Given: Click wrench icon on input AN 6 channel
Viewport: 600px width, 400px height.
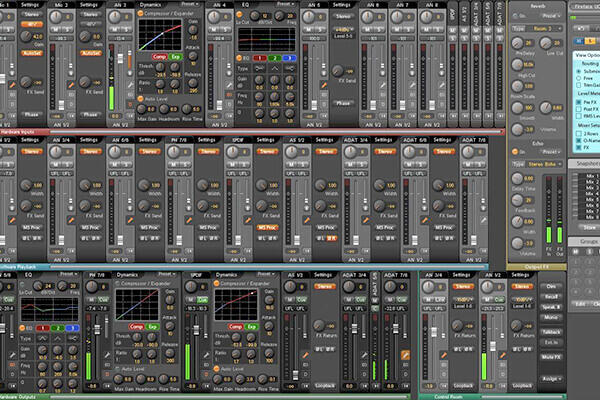Looking at the screenshot, I should (383, 85).
